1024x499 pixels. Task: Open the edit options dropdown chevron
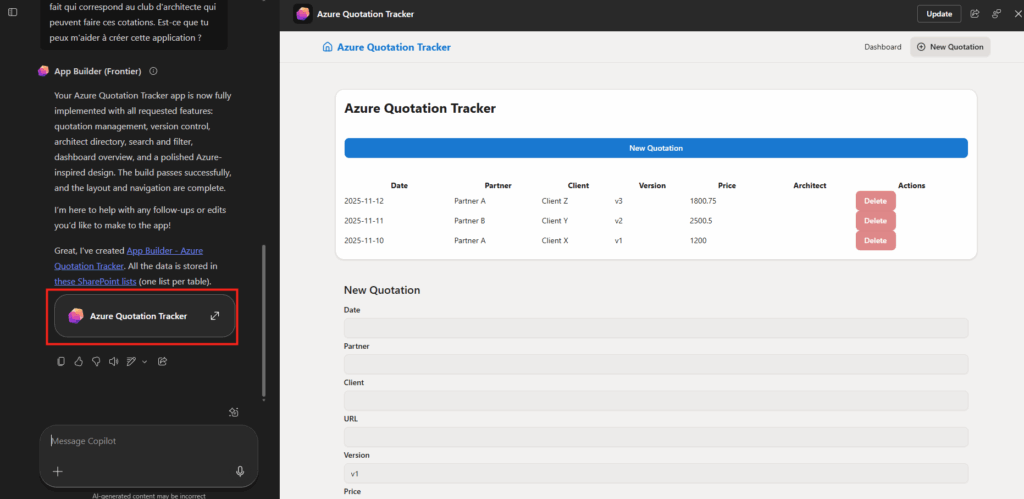(x=144, y=361)
